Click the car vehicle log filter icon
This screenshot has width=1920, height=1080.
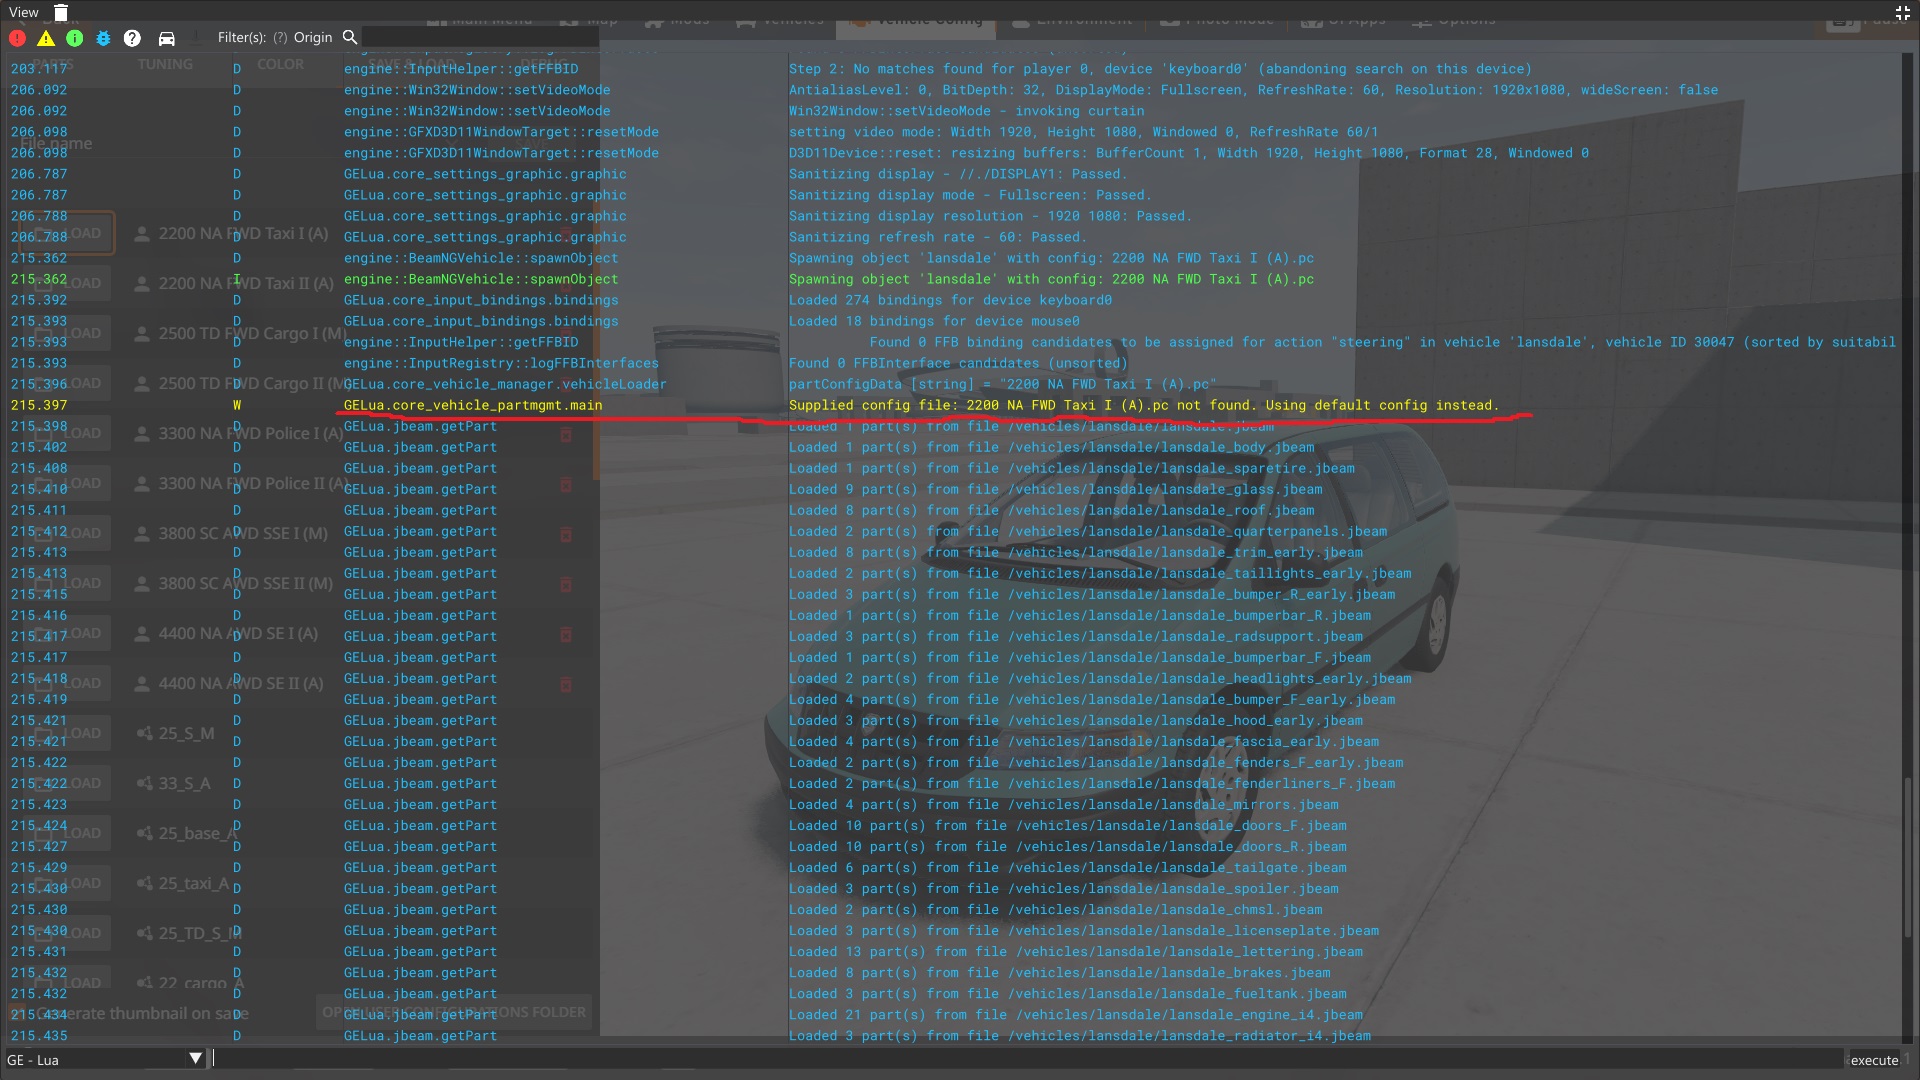167,38
